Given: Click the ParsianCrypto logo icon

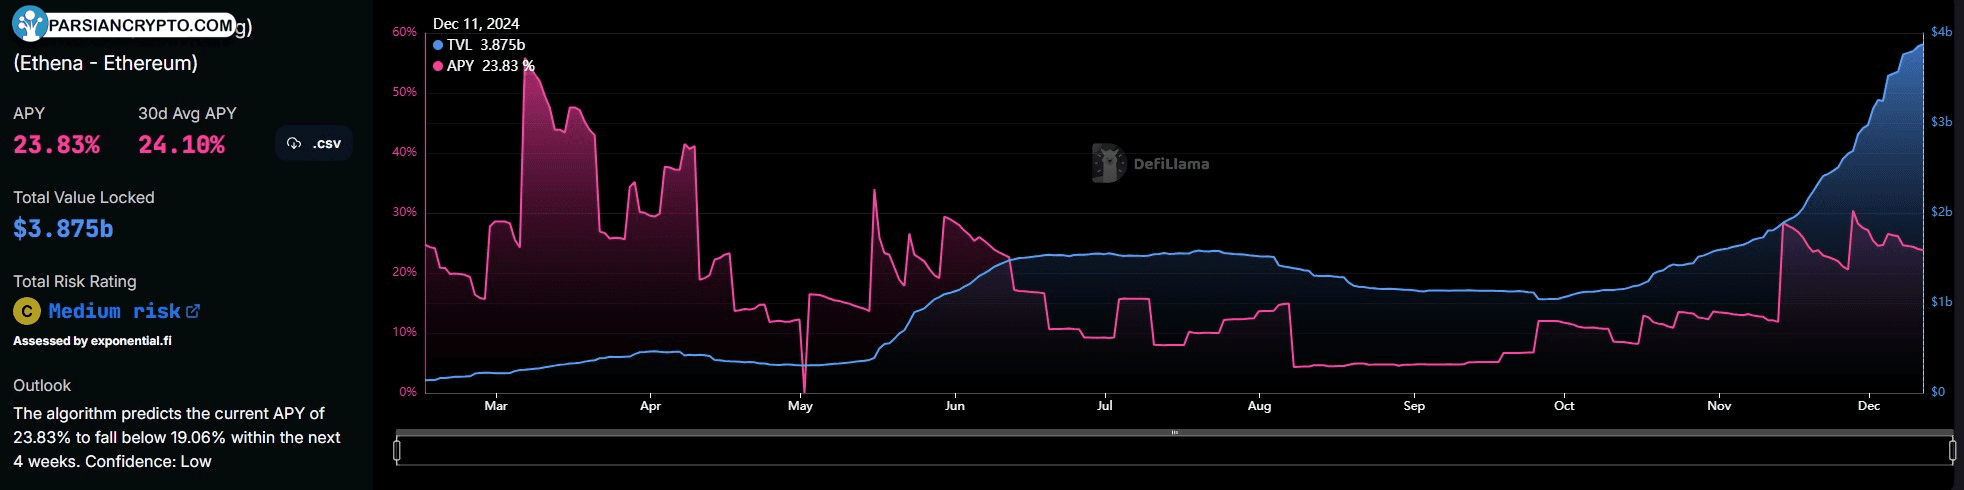Looking at the screenshot, I should pos(30,23).
